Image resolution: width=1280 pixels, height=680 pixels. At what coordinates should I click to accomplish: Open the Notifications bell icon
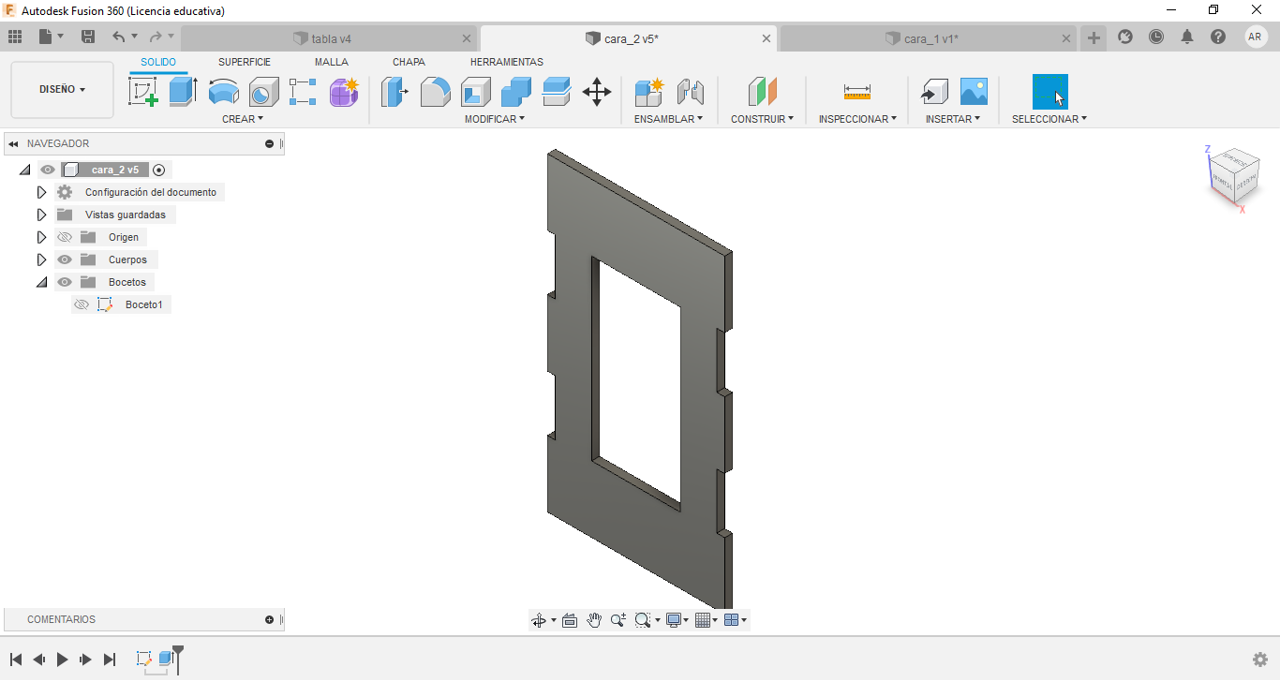coord(1187,37)
